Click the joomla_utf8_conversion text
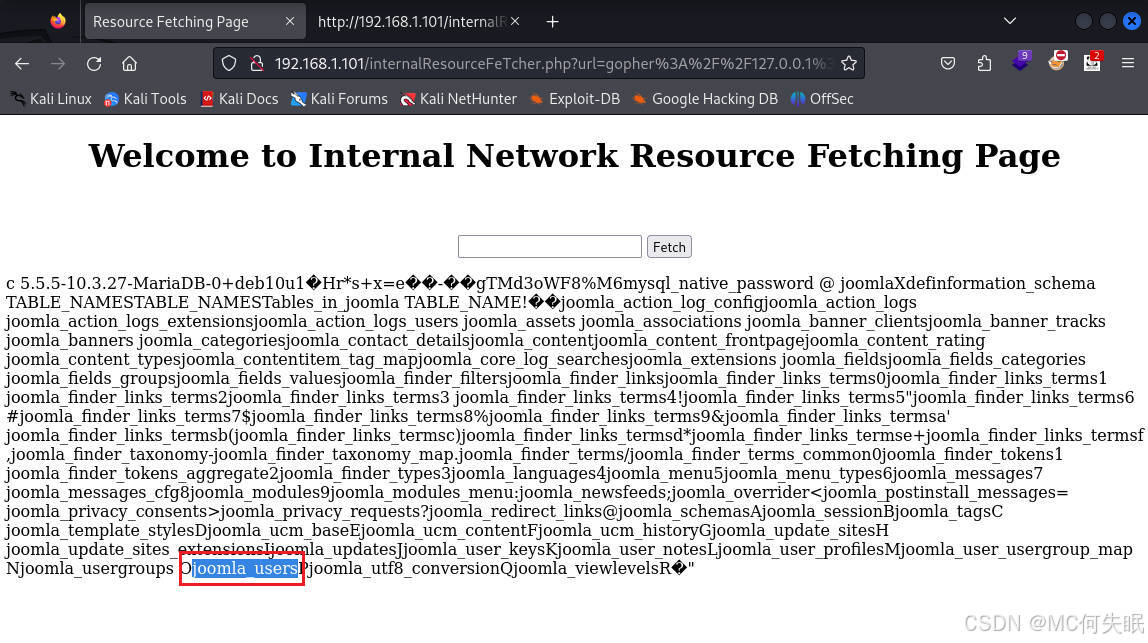 pos(406,568)
